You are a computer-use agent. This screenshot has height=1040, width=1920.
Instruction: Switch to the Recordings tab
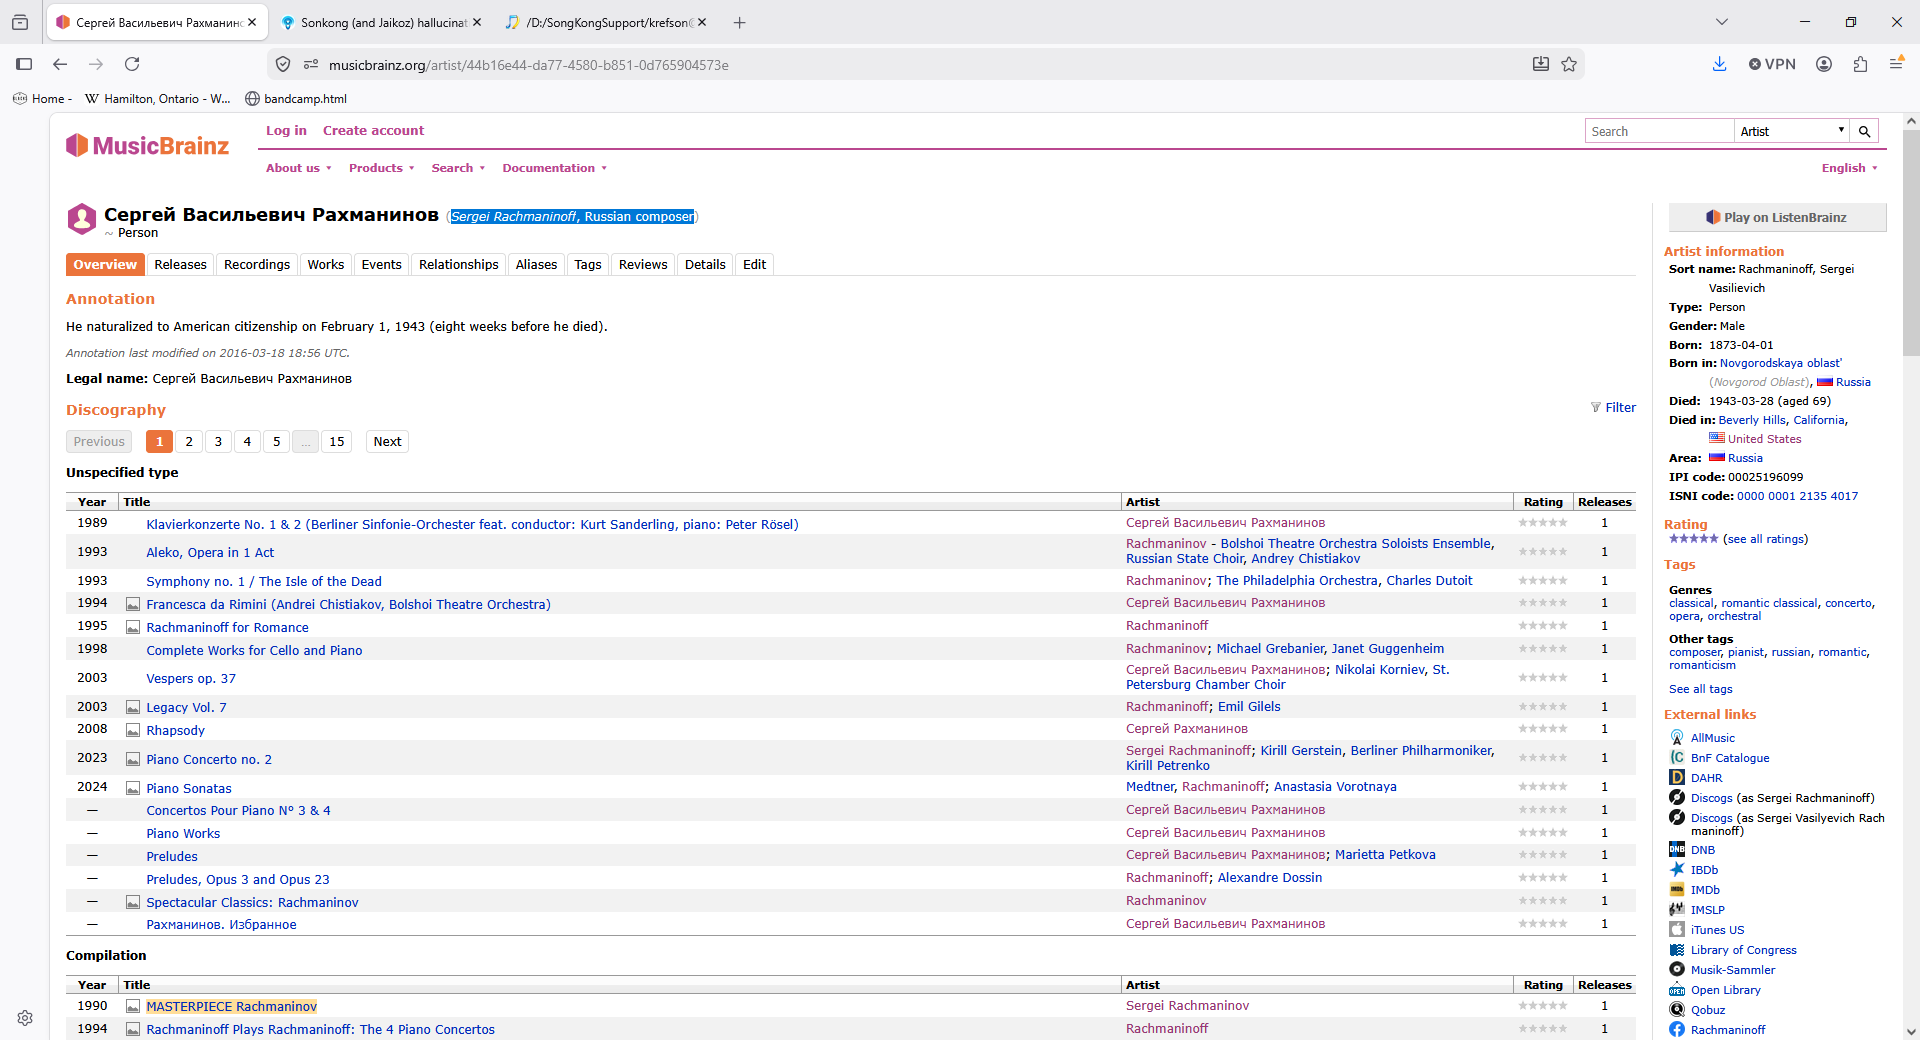257,265
